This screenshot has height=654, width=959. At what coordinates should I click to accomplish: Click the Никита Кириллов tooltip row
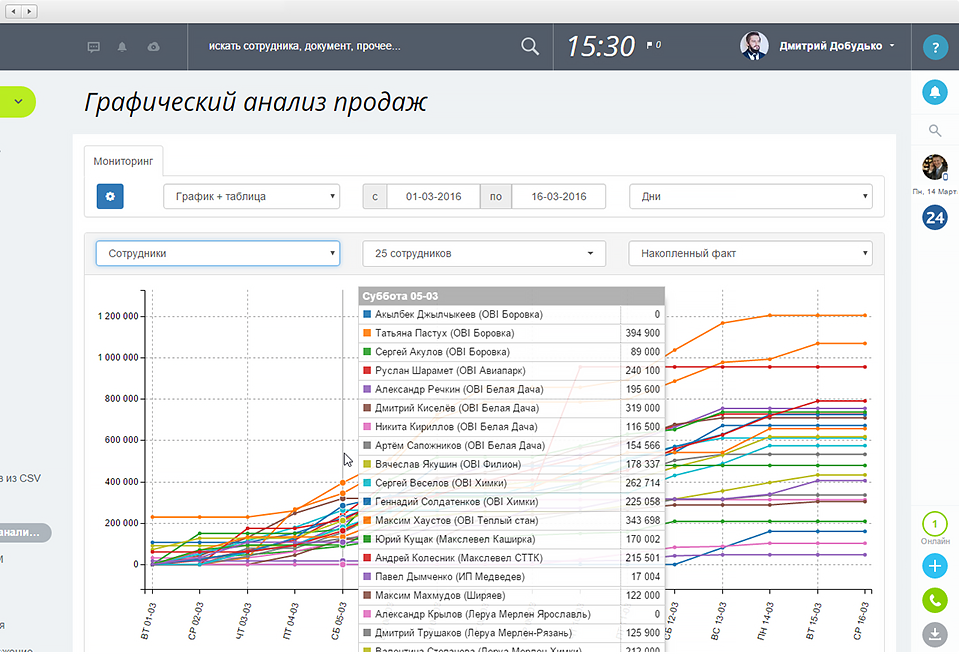coord(511,427)
